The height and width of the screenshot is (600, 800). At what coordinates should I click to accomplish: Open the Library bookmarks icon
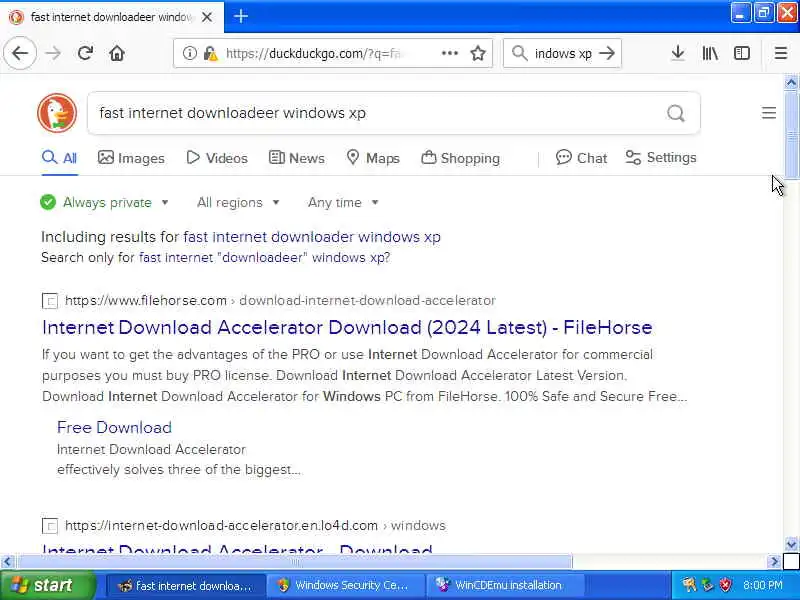pyautogui.click(x=710, y=53)
